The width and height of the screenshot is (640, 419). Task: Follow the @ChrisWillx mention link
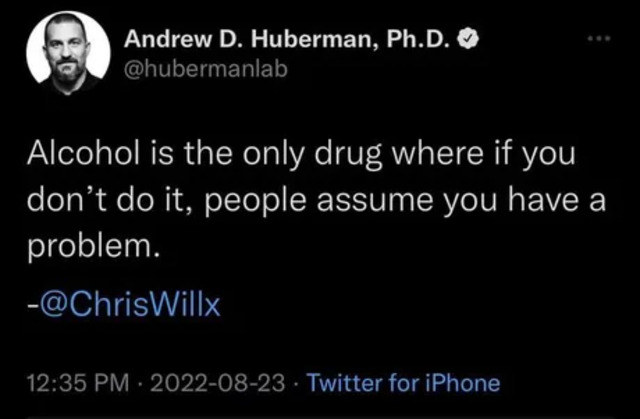click(124, 304)
